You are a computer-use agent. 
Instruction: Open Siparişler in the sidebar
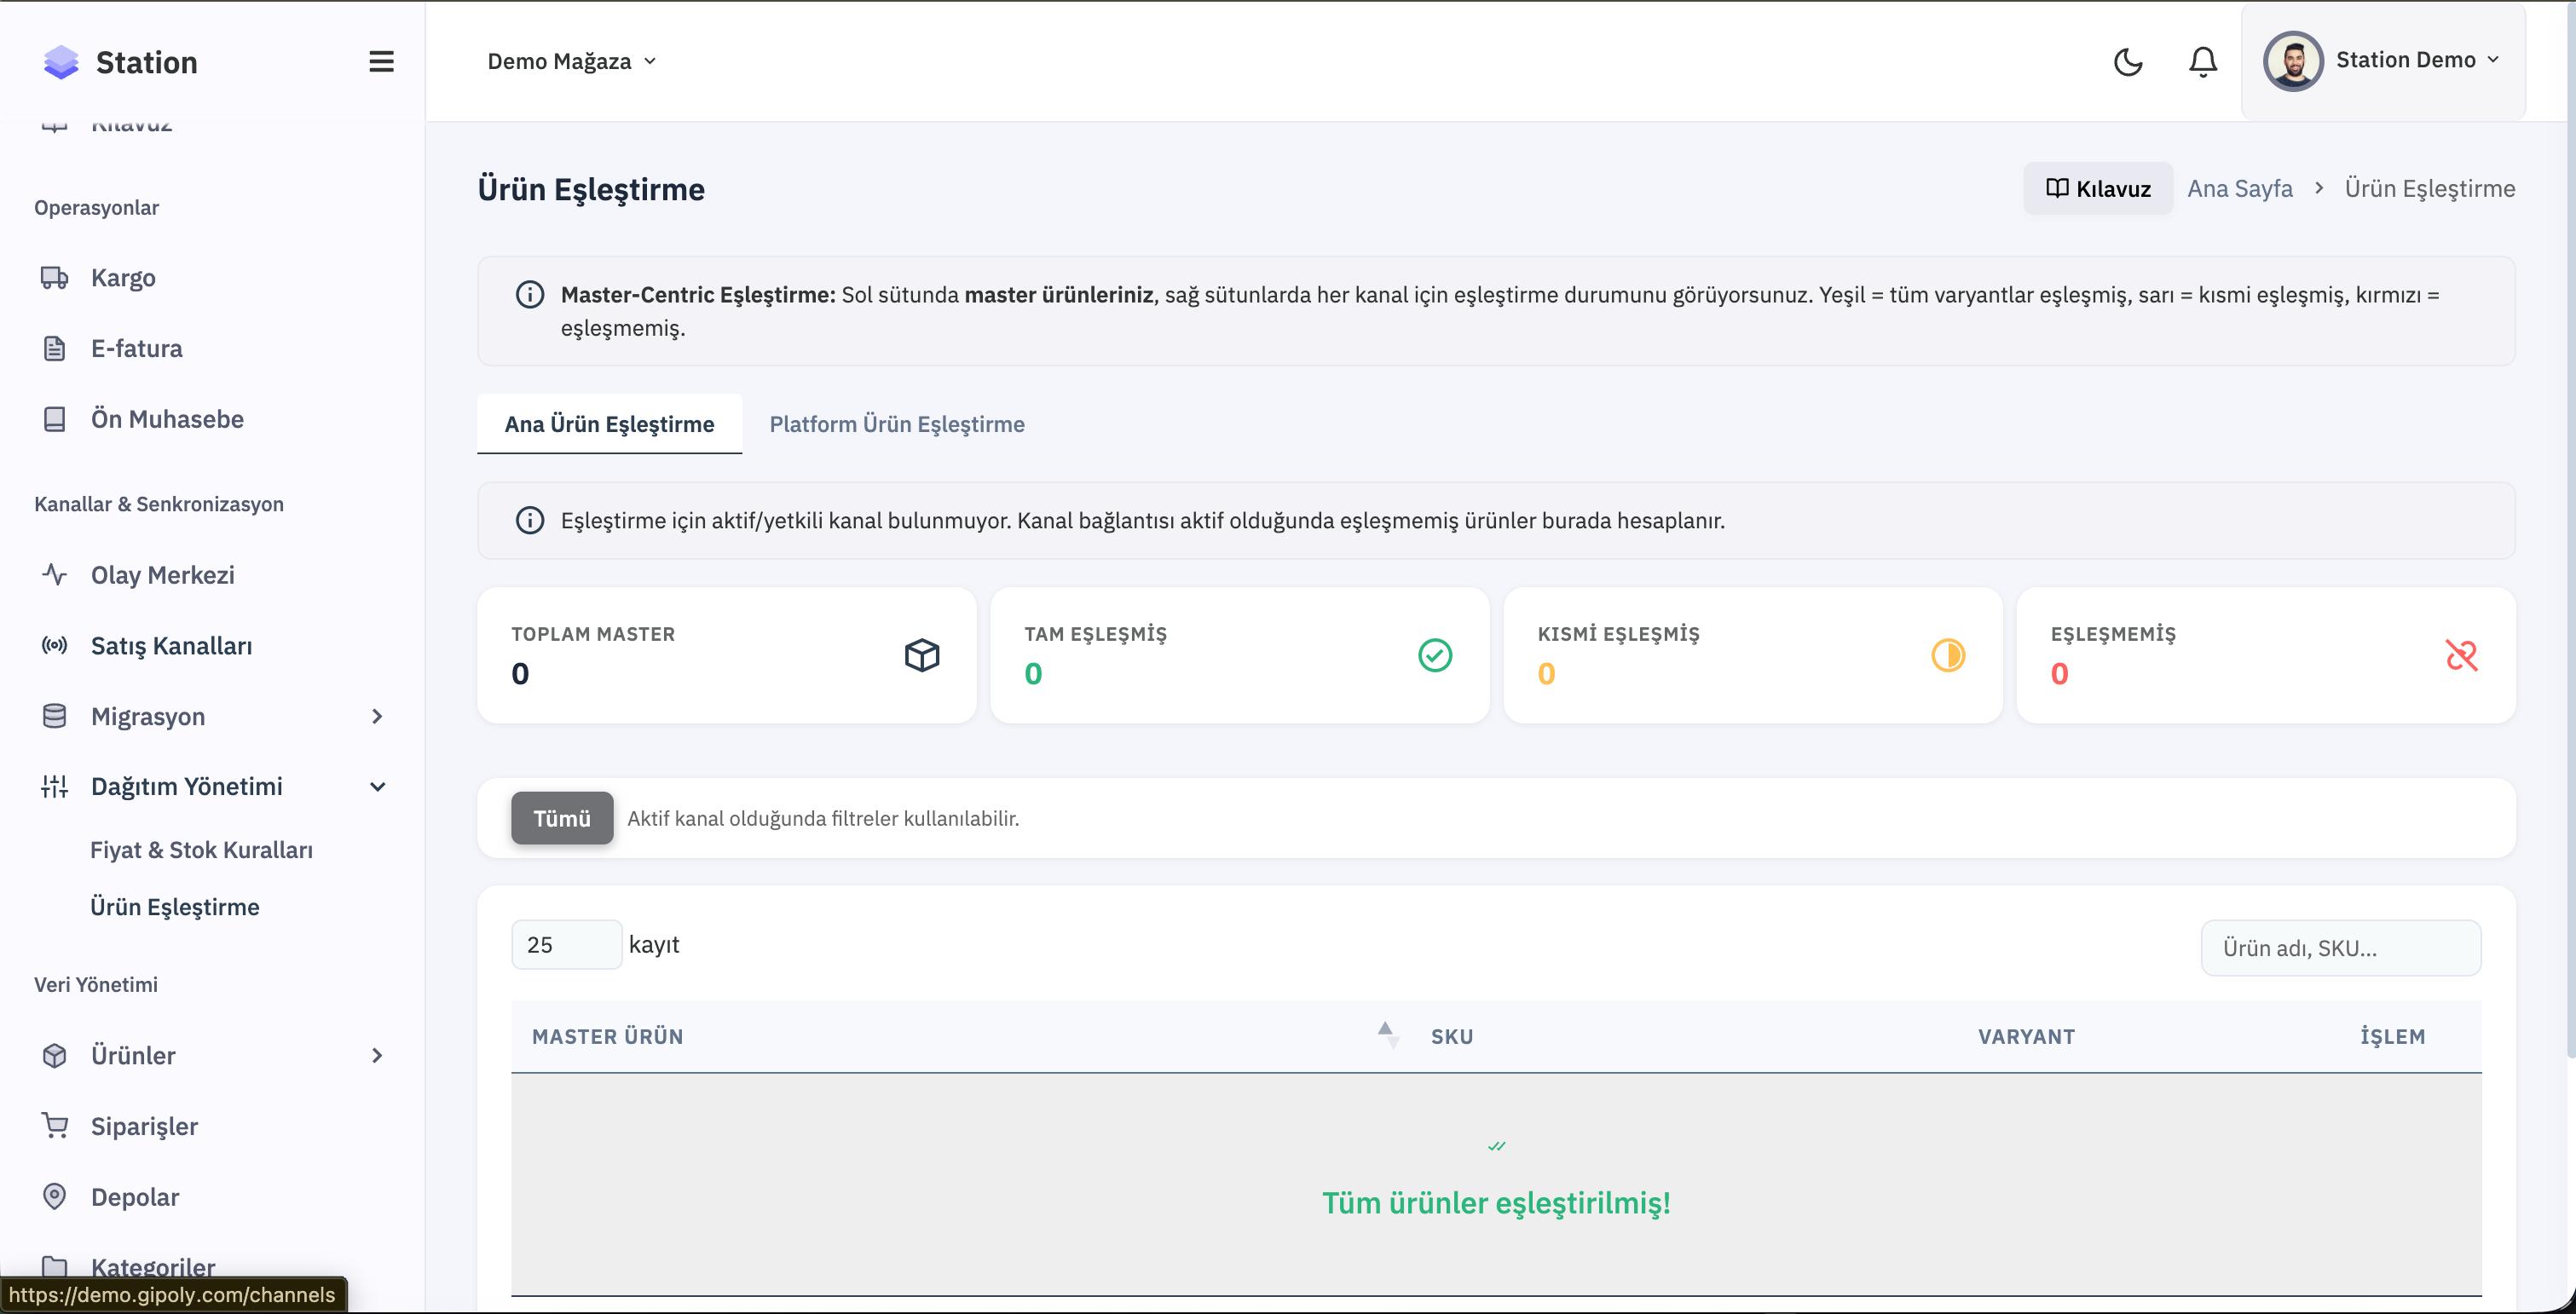click(144, 1126)
